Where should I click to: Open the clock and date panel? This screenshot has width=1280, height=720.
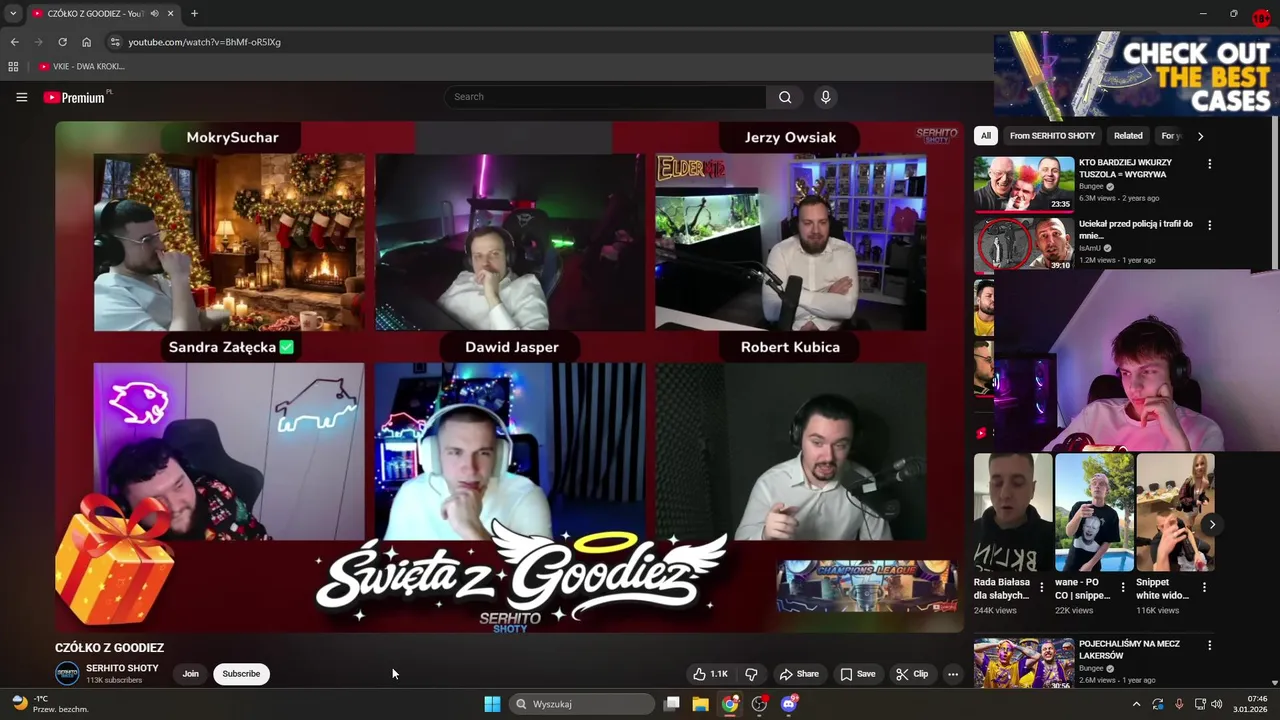coord(1251,704)
